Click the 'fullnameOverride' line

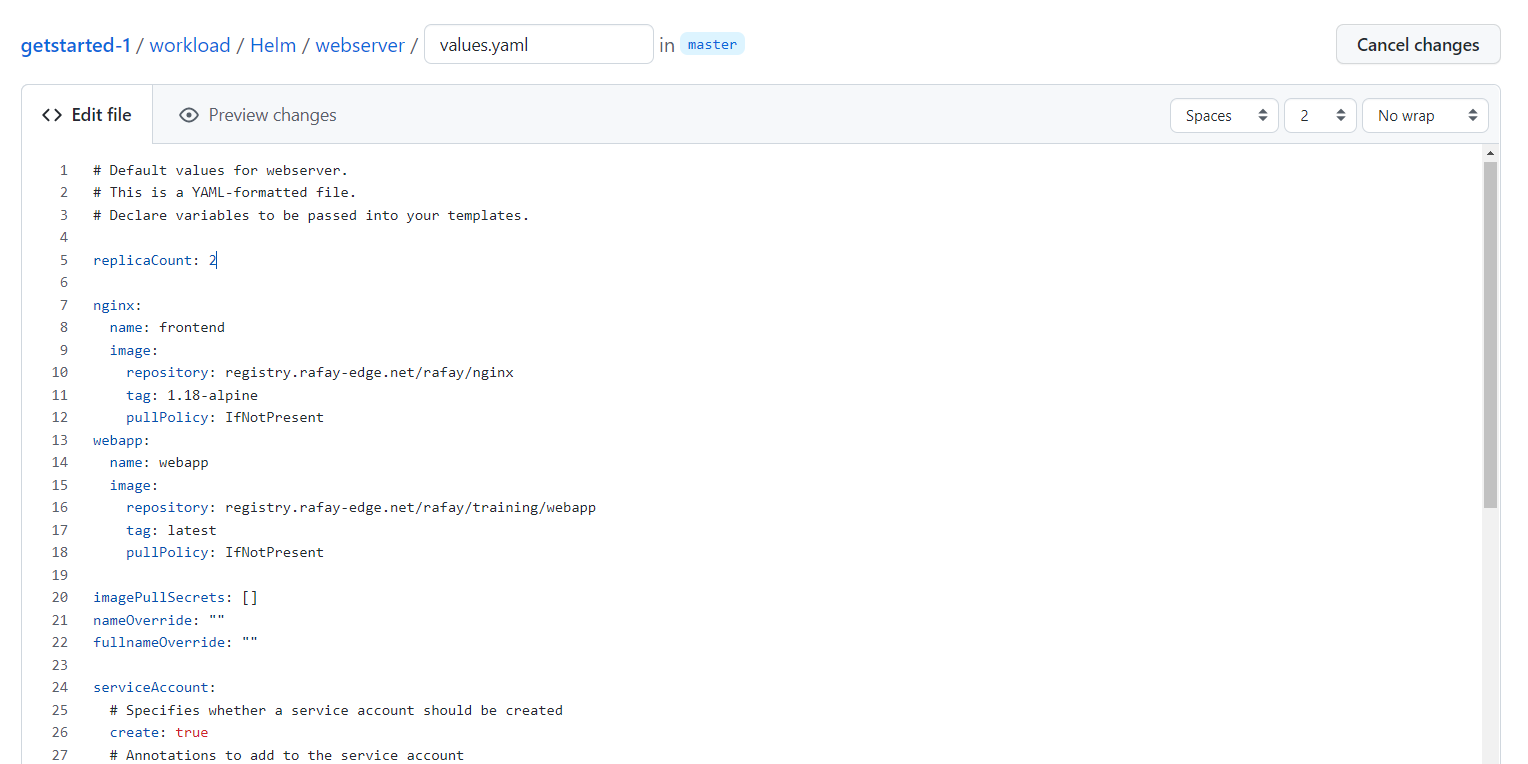[x=176, y=642]
